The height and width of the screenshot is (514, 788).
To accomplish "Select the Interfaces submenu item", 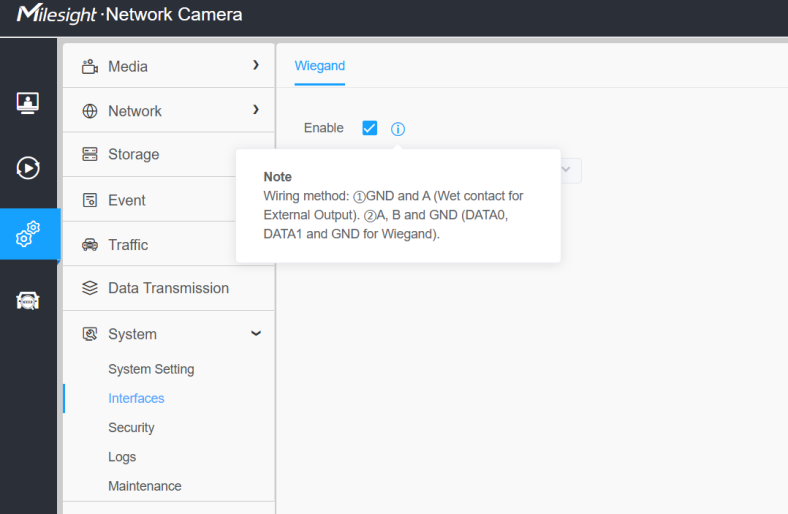I will (x=136, y=398).
